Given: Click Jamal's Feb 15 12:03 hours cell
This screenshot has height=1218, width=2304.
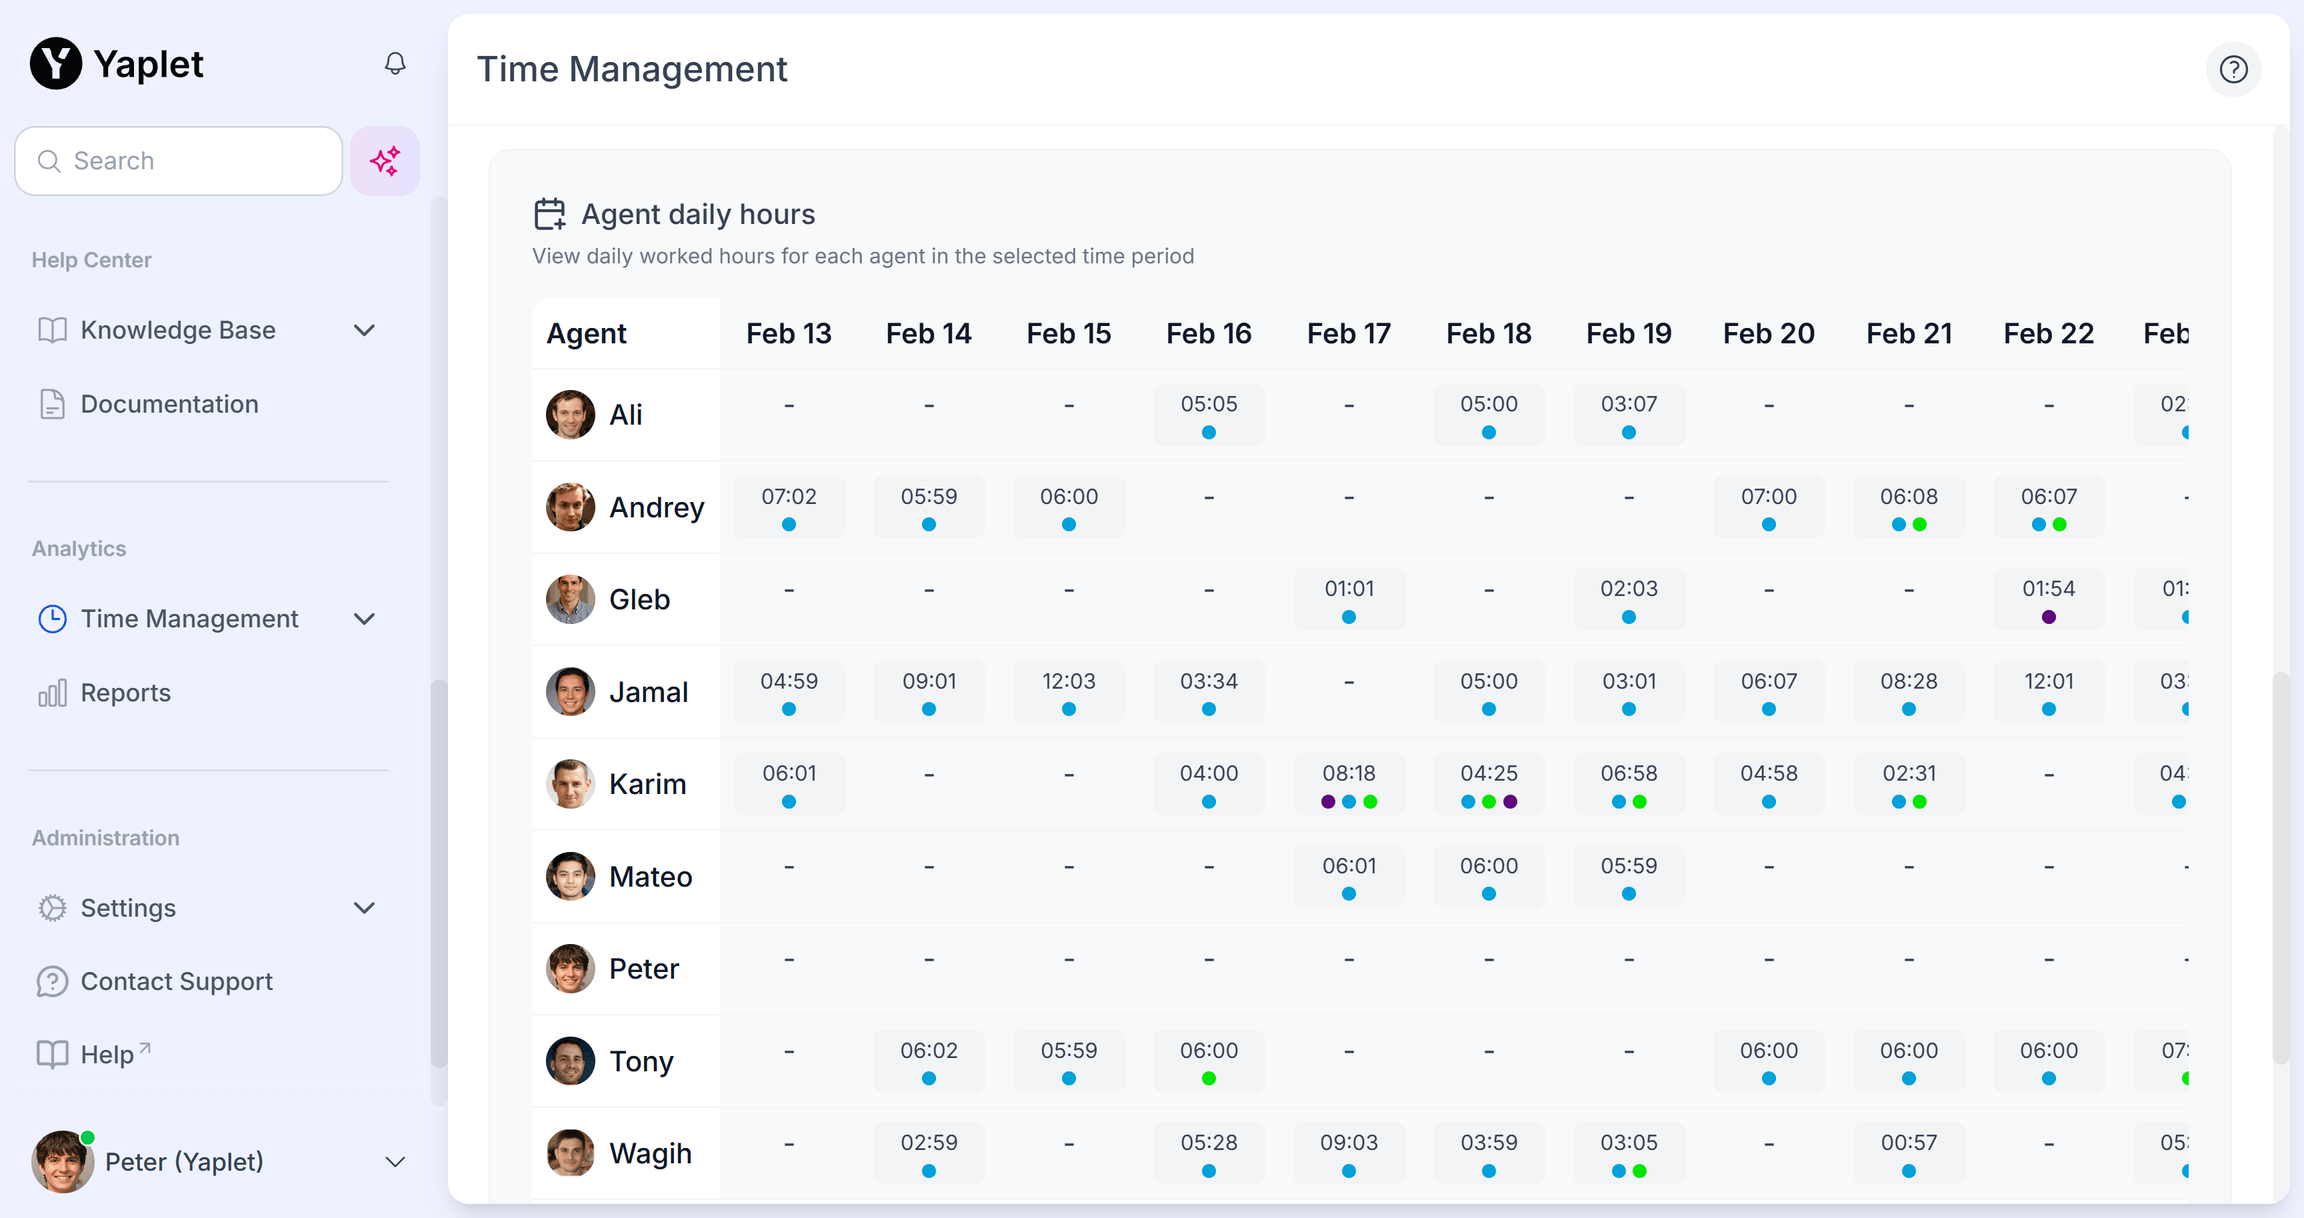Looking at the screenshot, I should (1068, 692).
